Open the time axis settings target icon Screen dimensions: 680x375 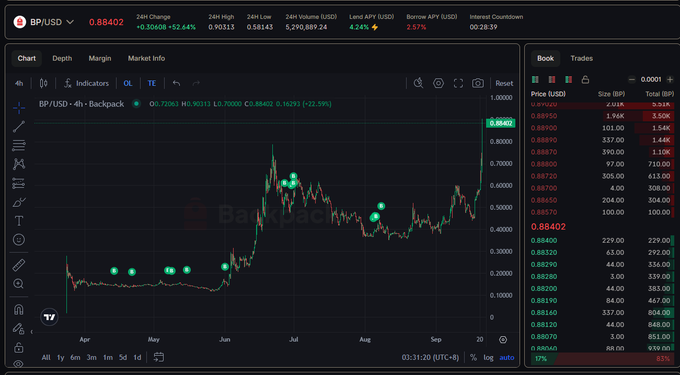tap(503, 339)
